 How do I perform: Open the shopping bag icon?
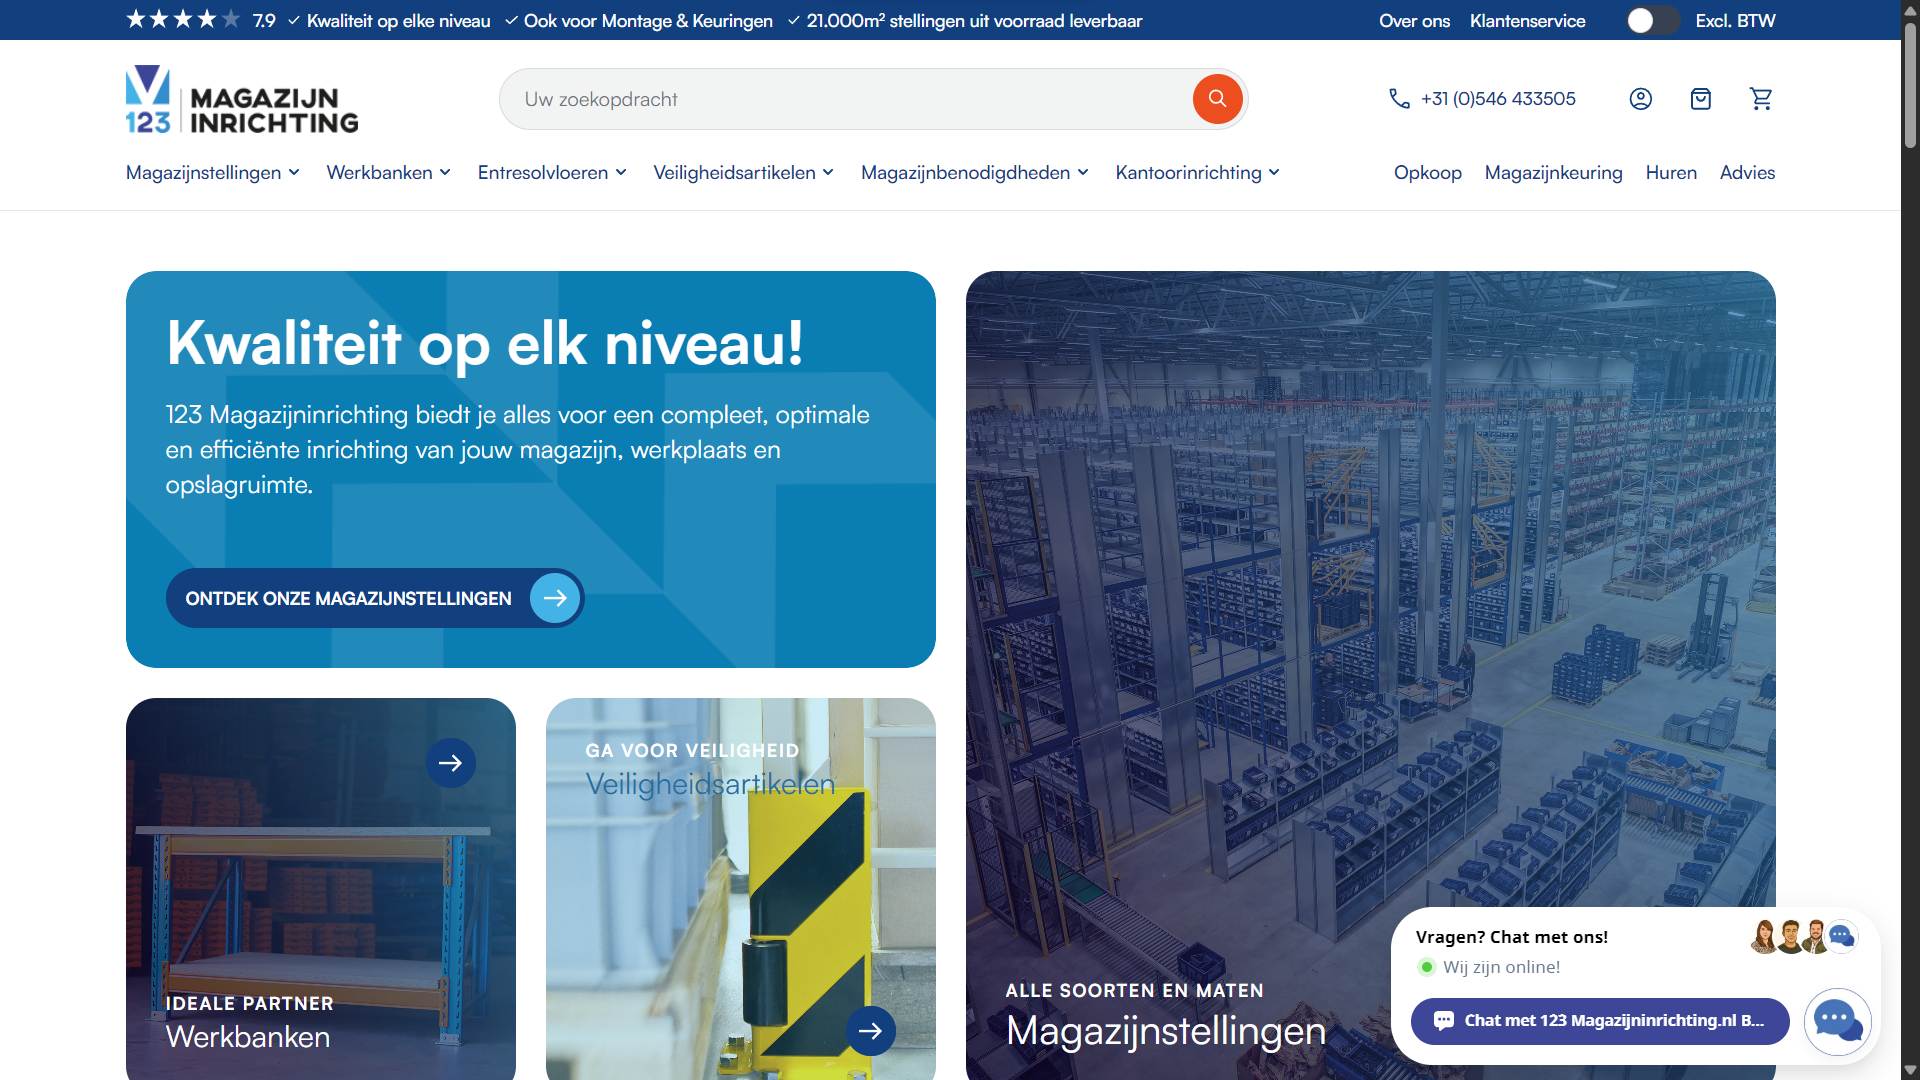1700,99
